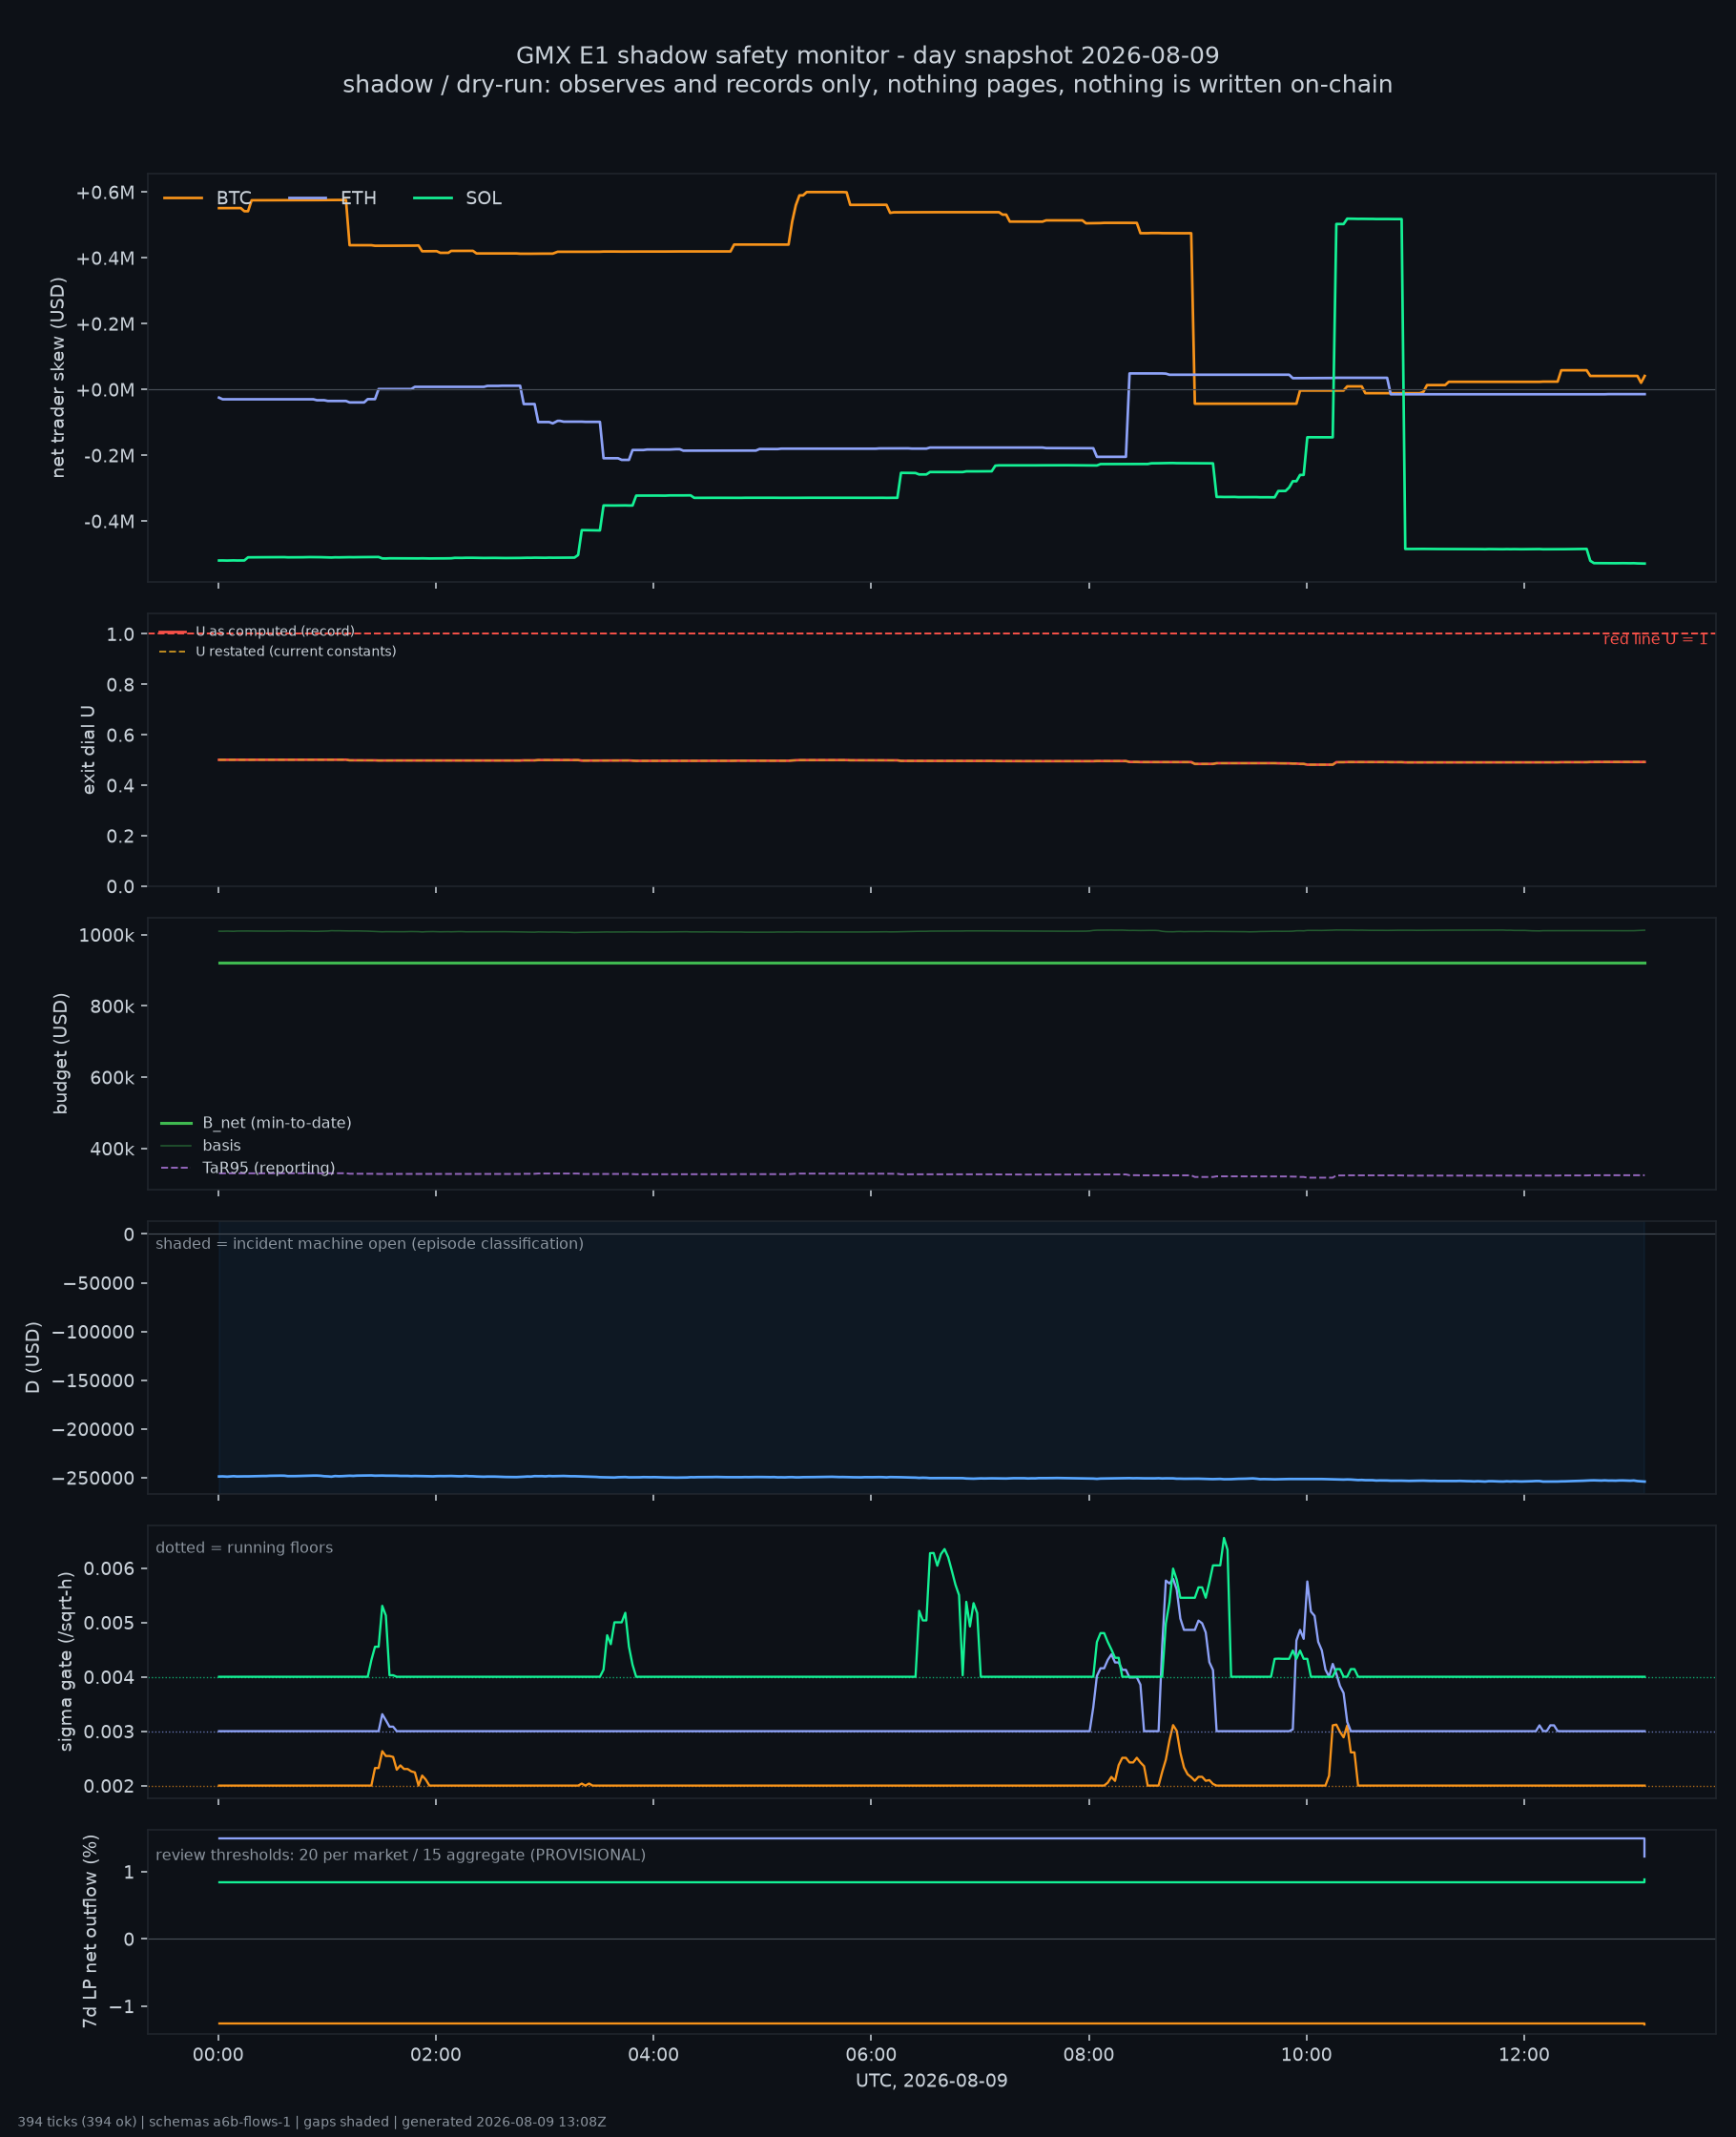
Task: Click the 'shadow / dry-run' subtitle line
Action: (x=867, y=84)
